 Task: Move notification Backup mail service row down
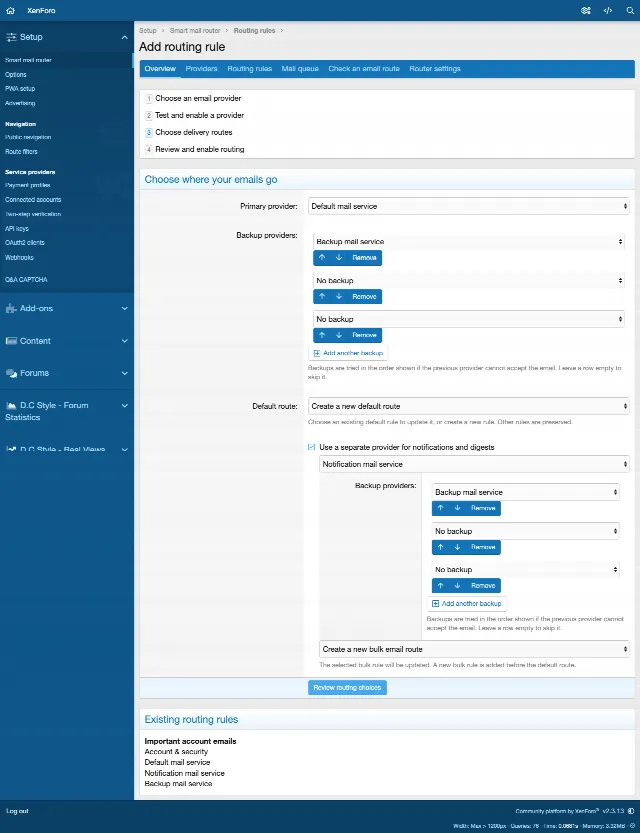[x=457, y=508]
